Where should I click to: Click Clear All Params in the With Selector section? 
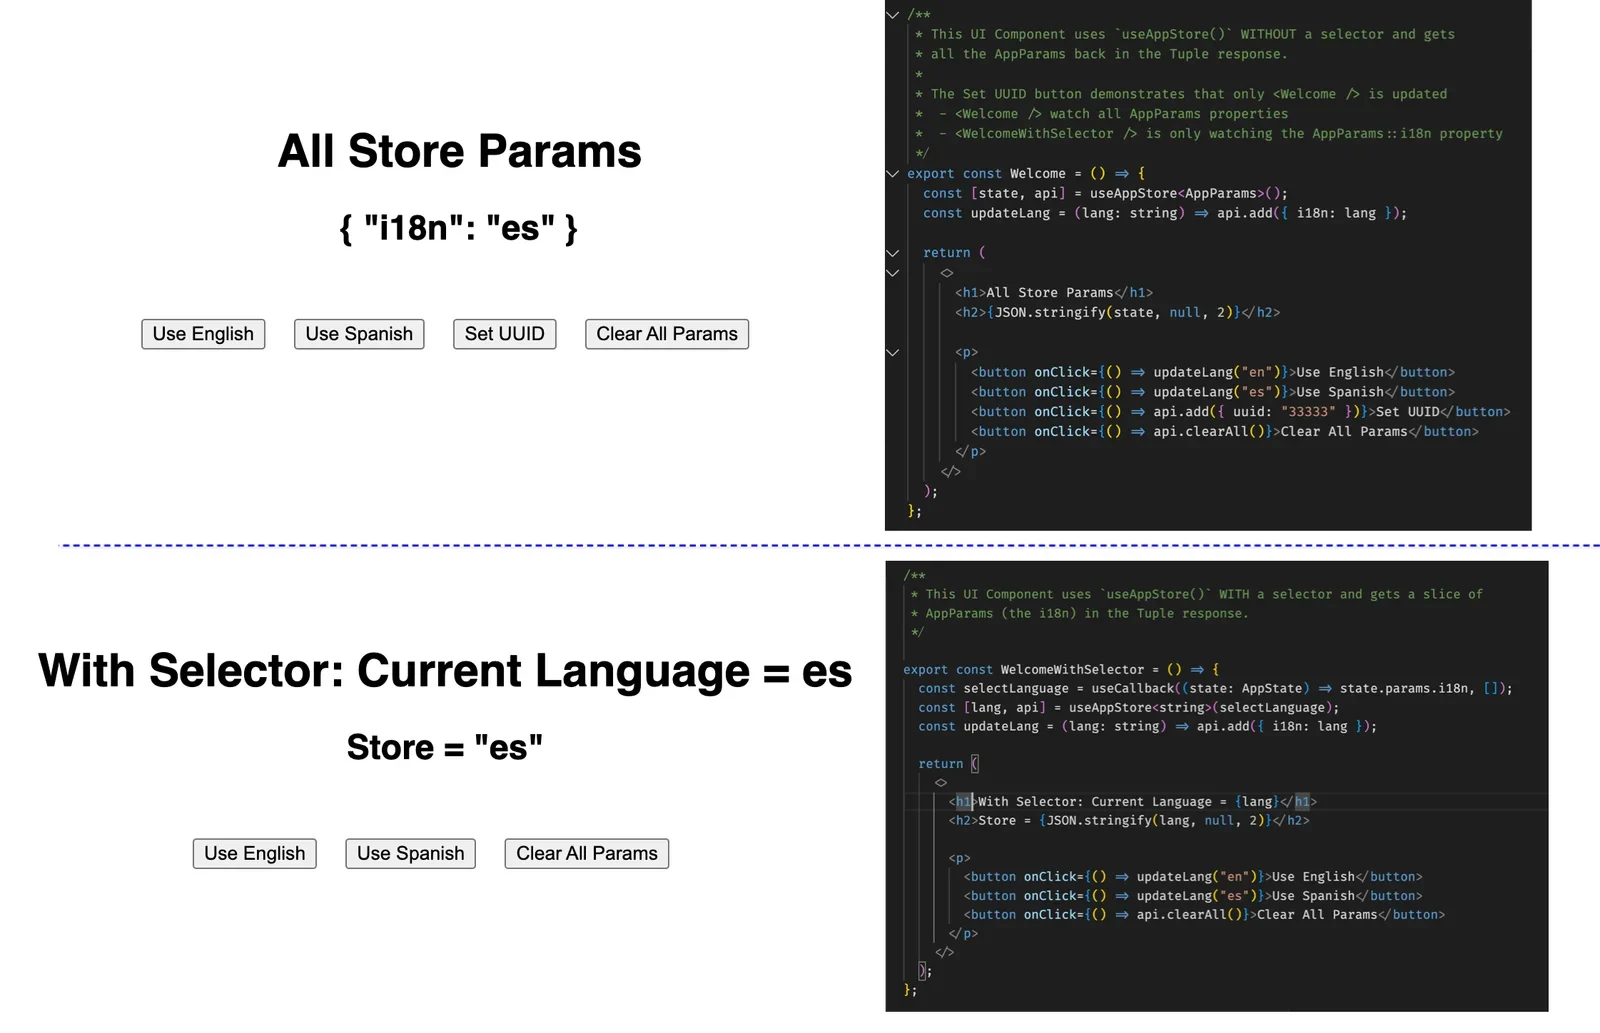[x=587, y=853]
